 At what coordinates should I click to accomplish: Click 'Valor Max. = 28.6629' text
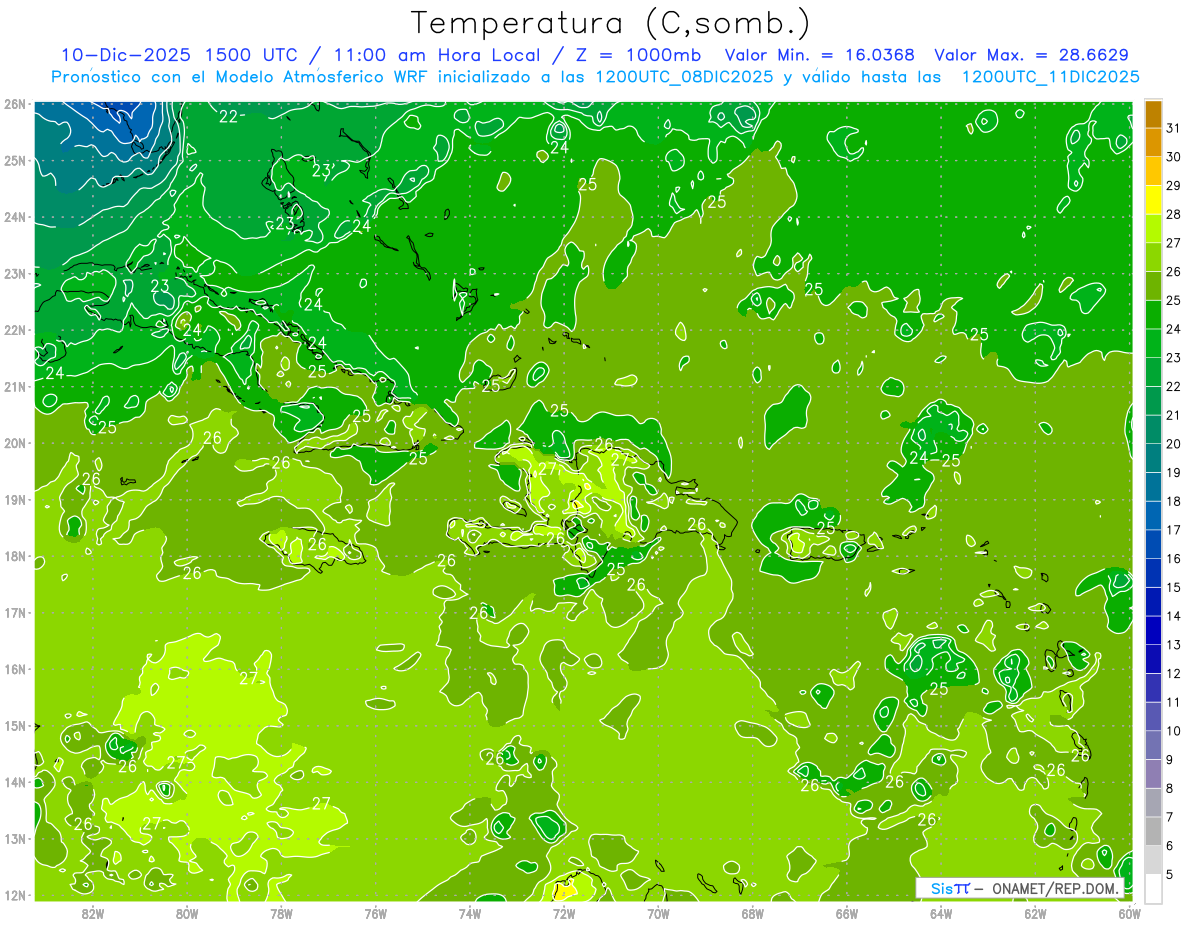pyautogui.click(x=1032, y=54)
